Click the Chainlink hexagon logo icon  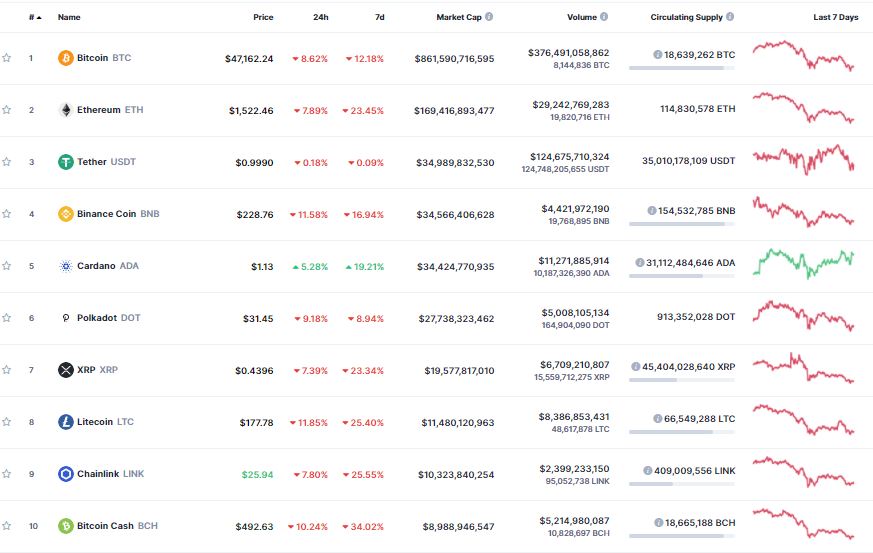click(66, 474)
